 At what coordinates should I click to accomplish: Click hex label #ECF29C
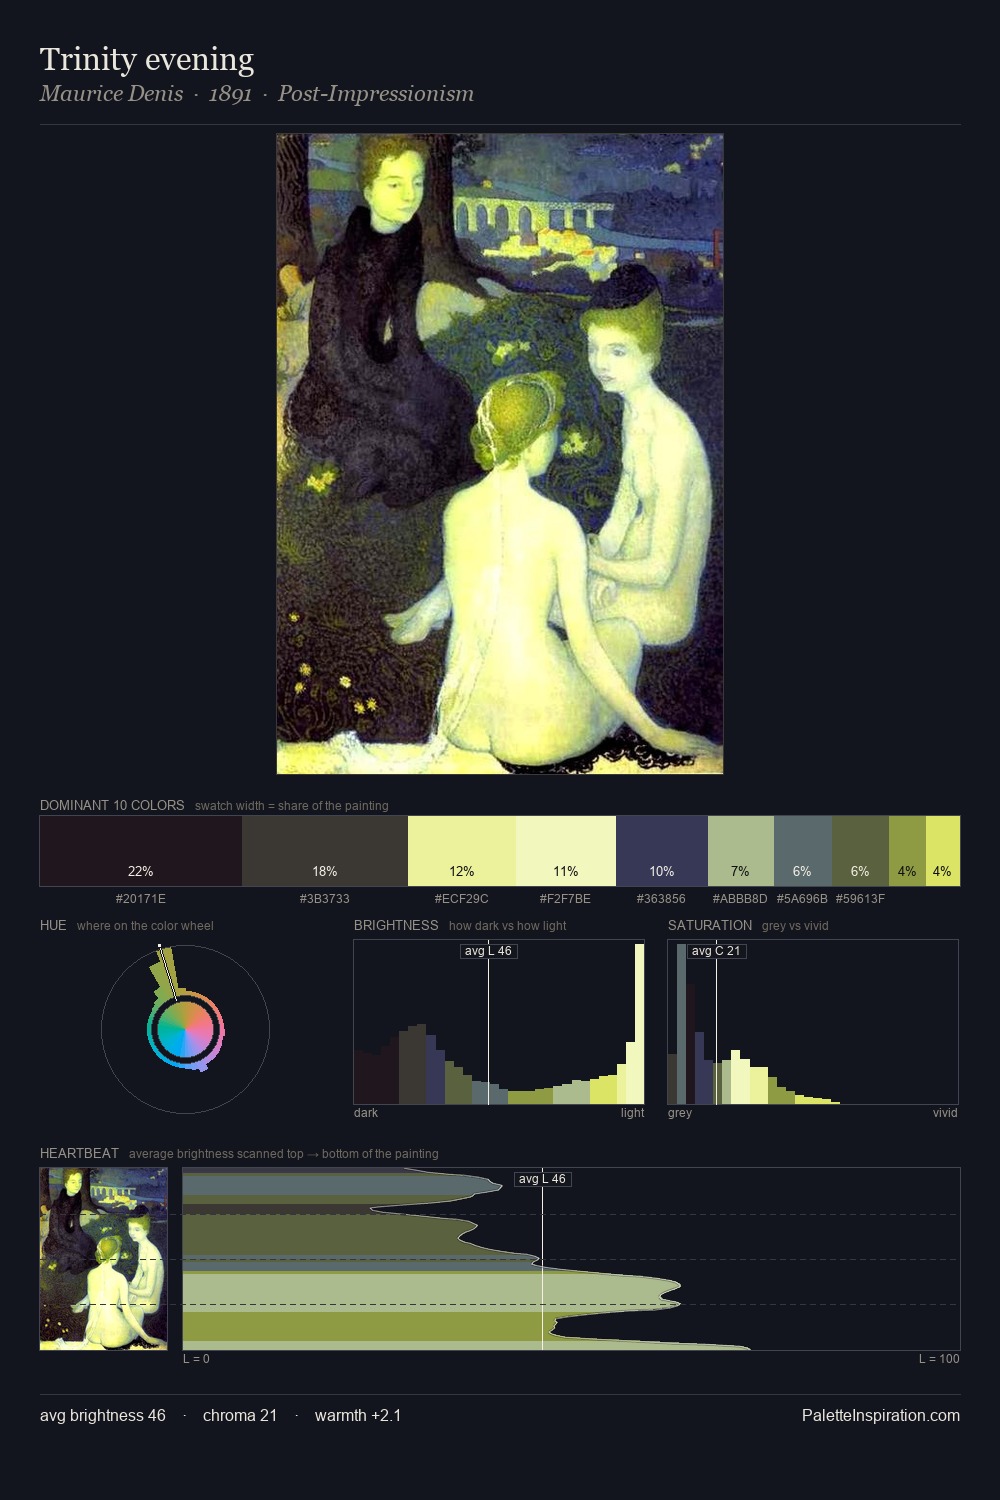[462, 899]
